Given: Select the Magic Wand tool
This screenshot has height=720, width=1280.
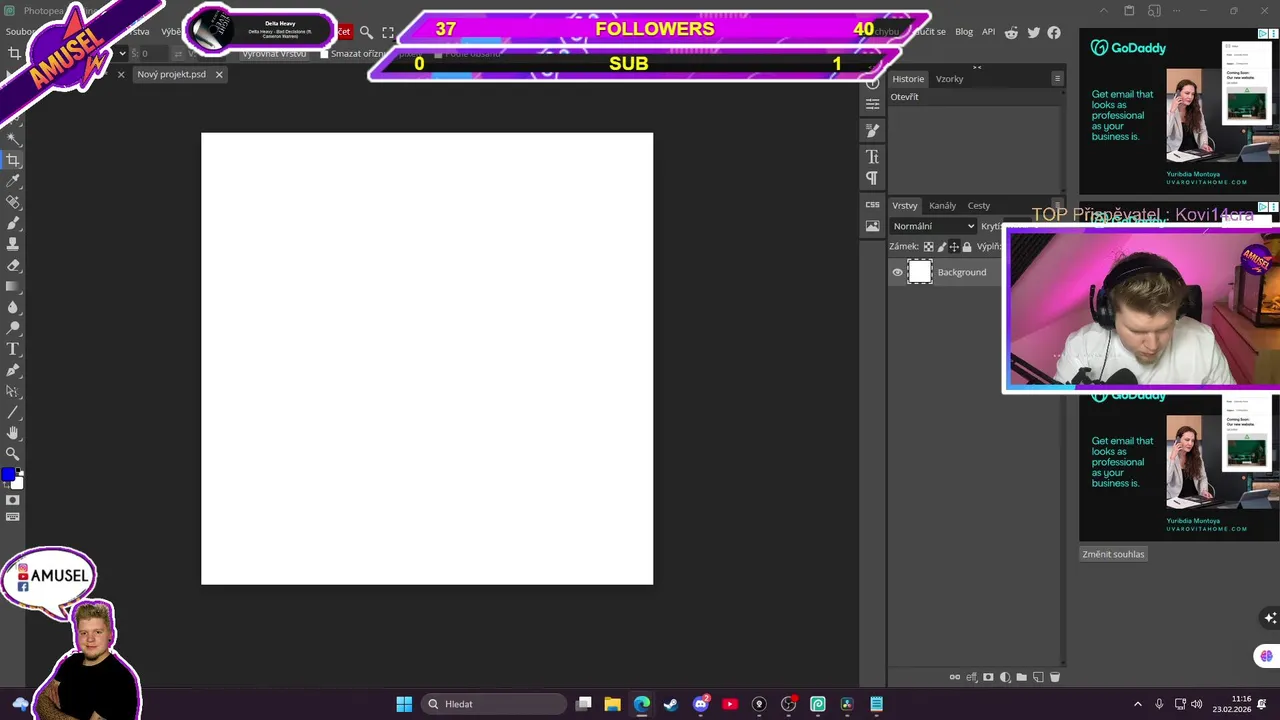Looking at the screenshot, I should coord(13,139).
